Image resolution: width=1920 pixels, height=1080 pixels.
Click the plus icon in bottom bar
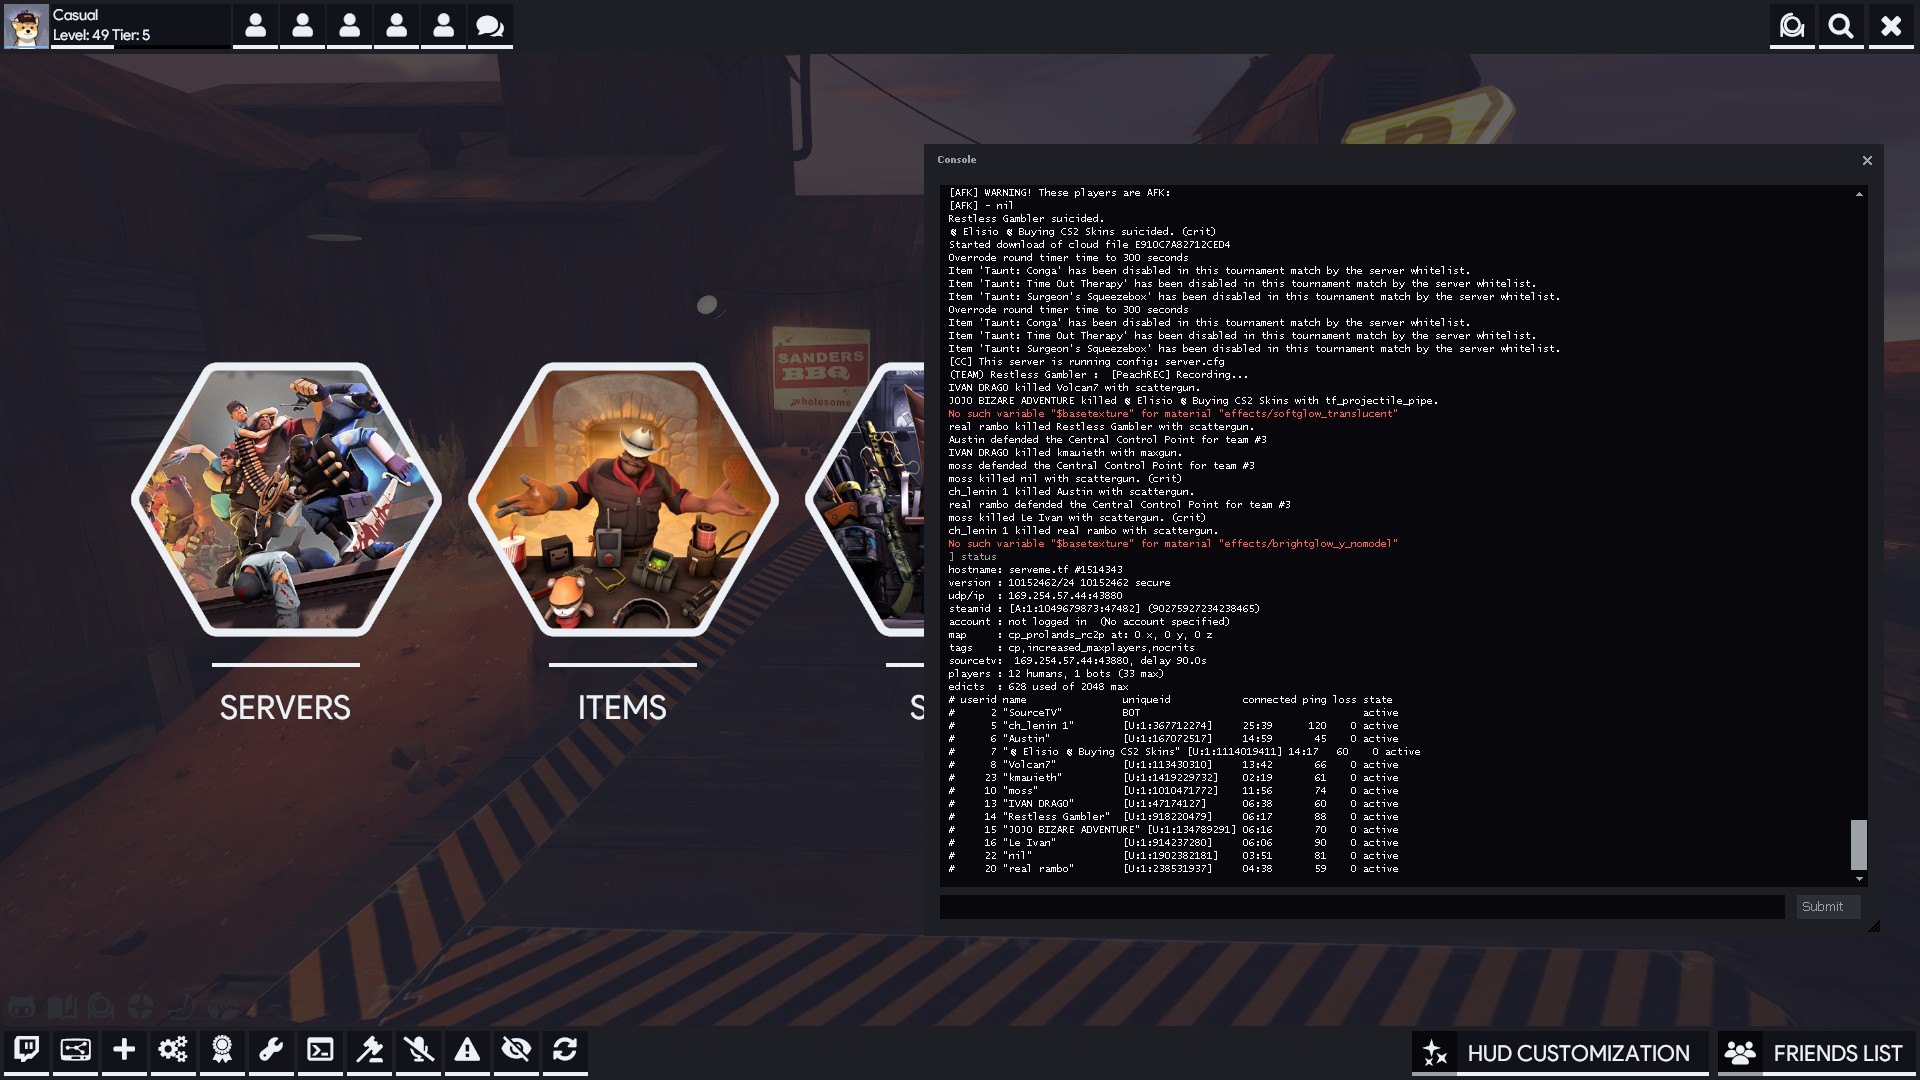coord(124,1050)
